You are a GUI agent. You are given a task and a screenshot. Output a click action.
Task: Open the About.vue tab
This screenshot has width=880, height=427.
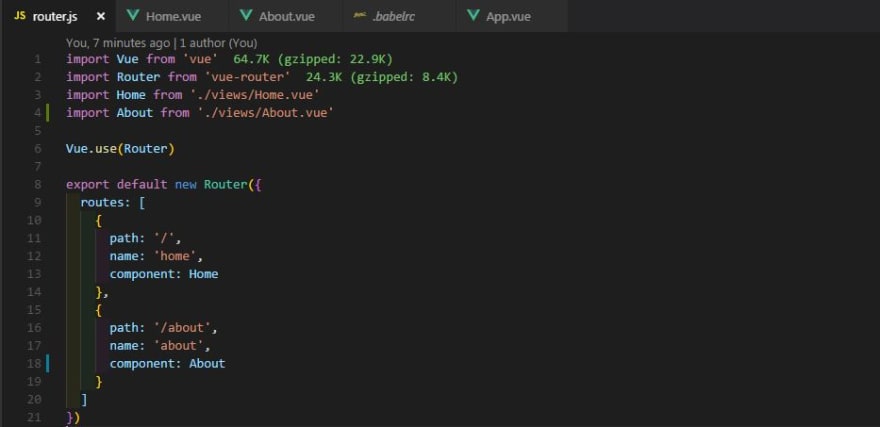click(286, 16)
